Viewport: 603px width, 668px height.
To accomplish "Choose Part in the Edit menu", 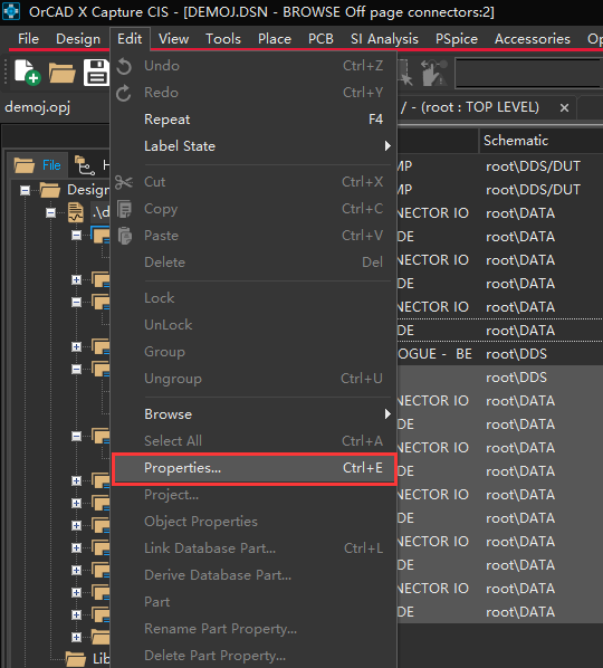I will click(254, 602).
